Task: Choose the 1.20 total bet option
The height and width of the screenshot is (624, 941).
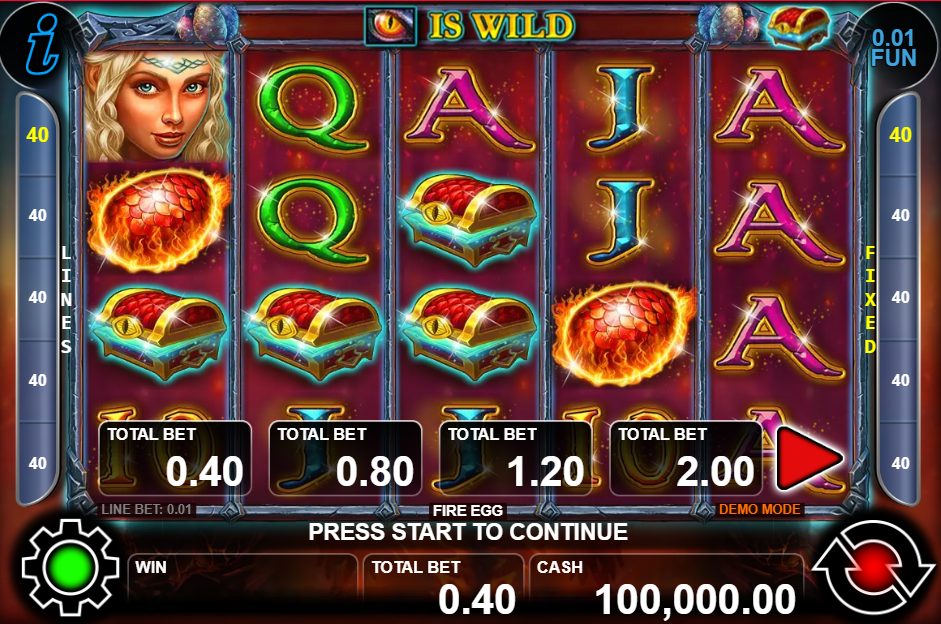Action: pyautogui.click(x=516, y=458)
